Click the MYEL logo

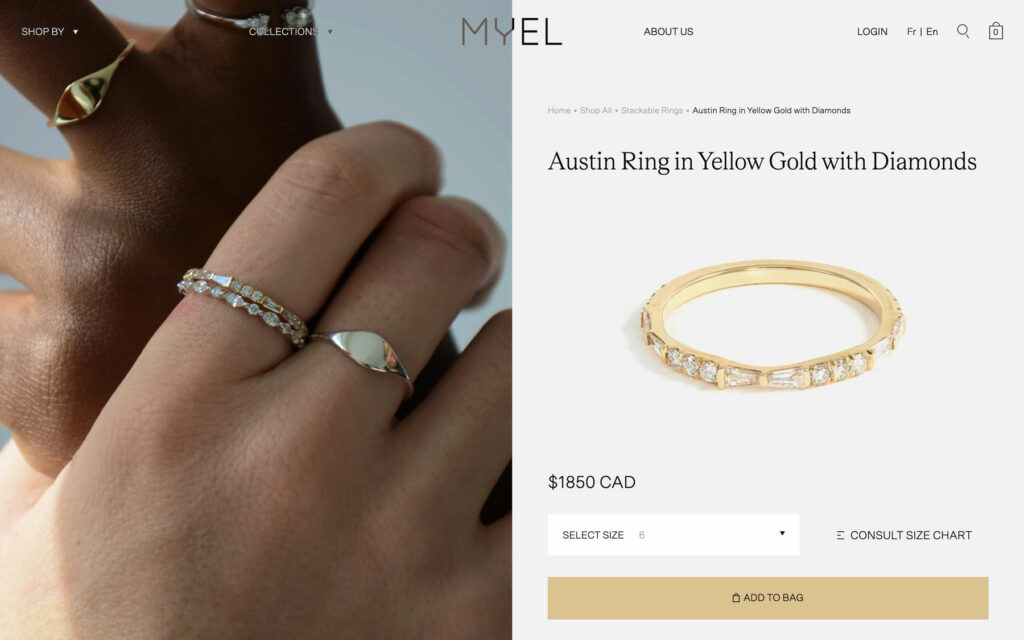coord(511,31)
